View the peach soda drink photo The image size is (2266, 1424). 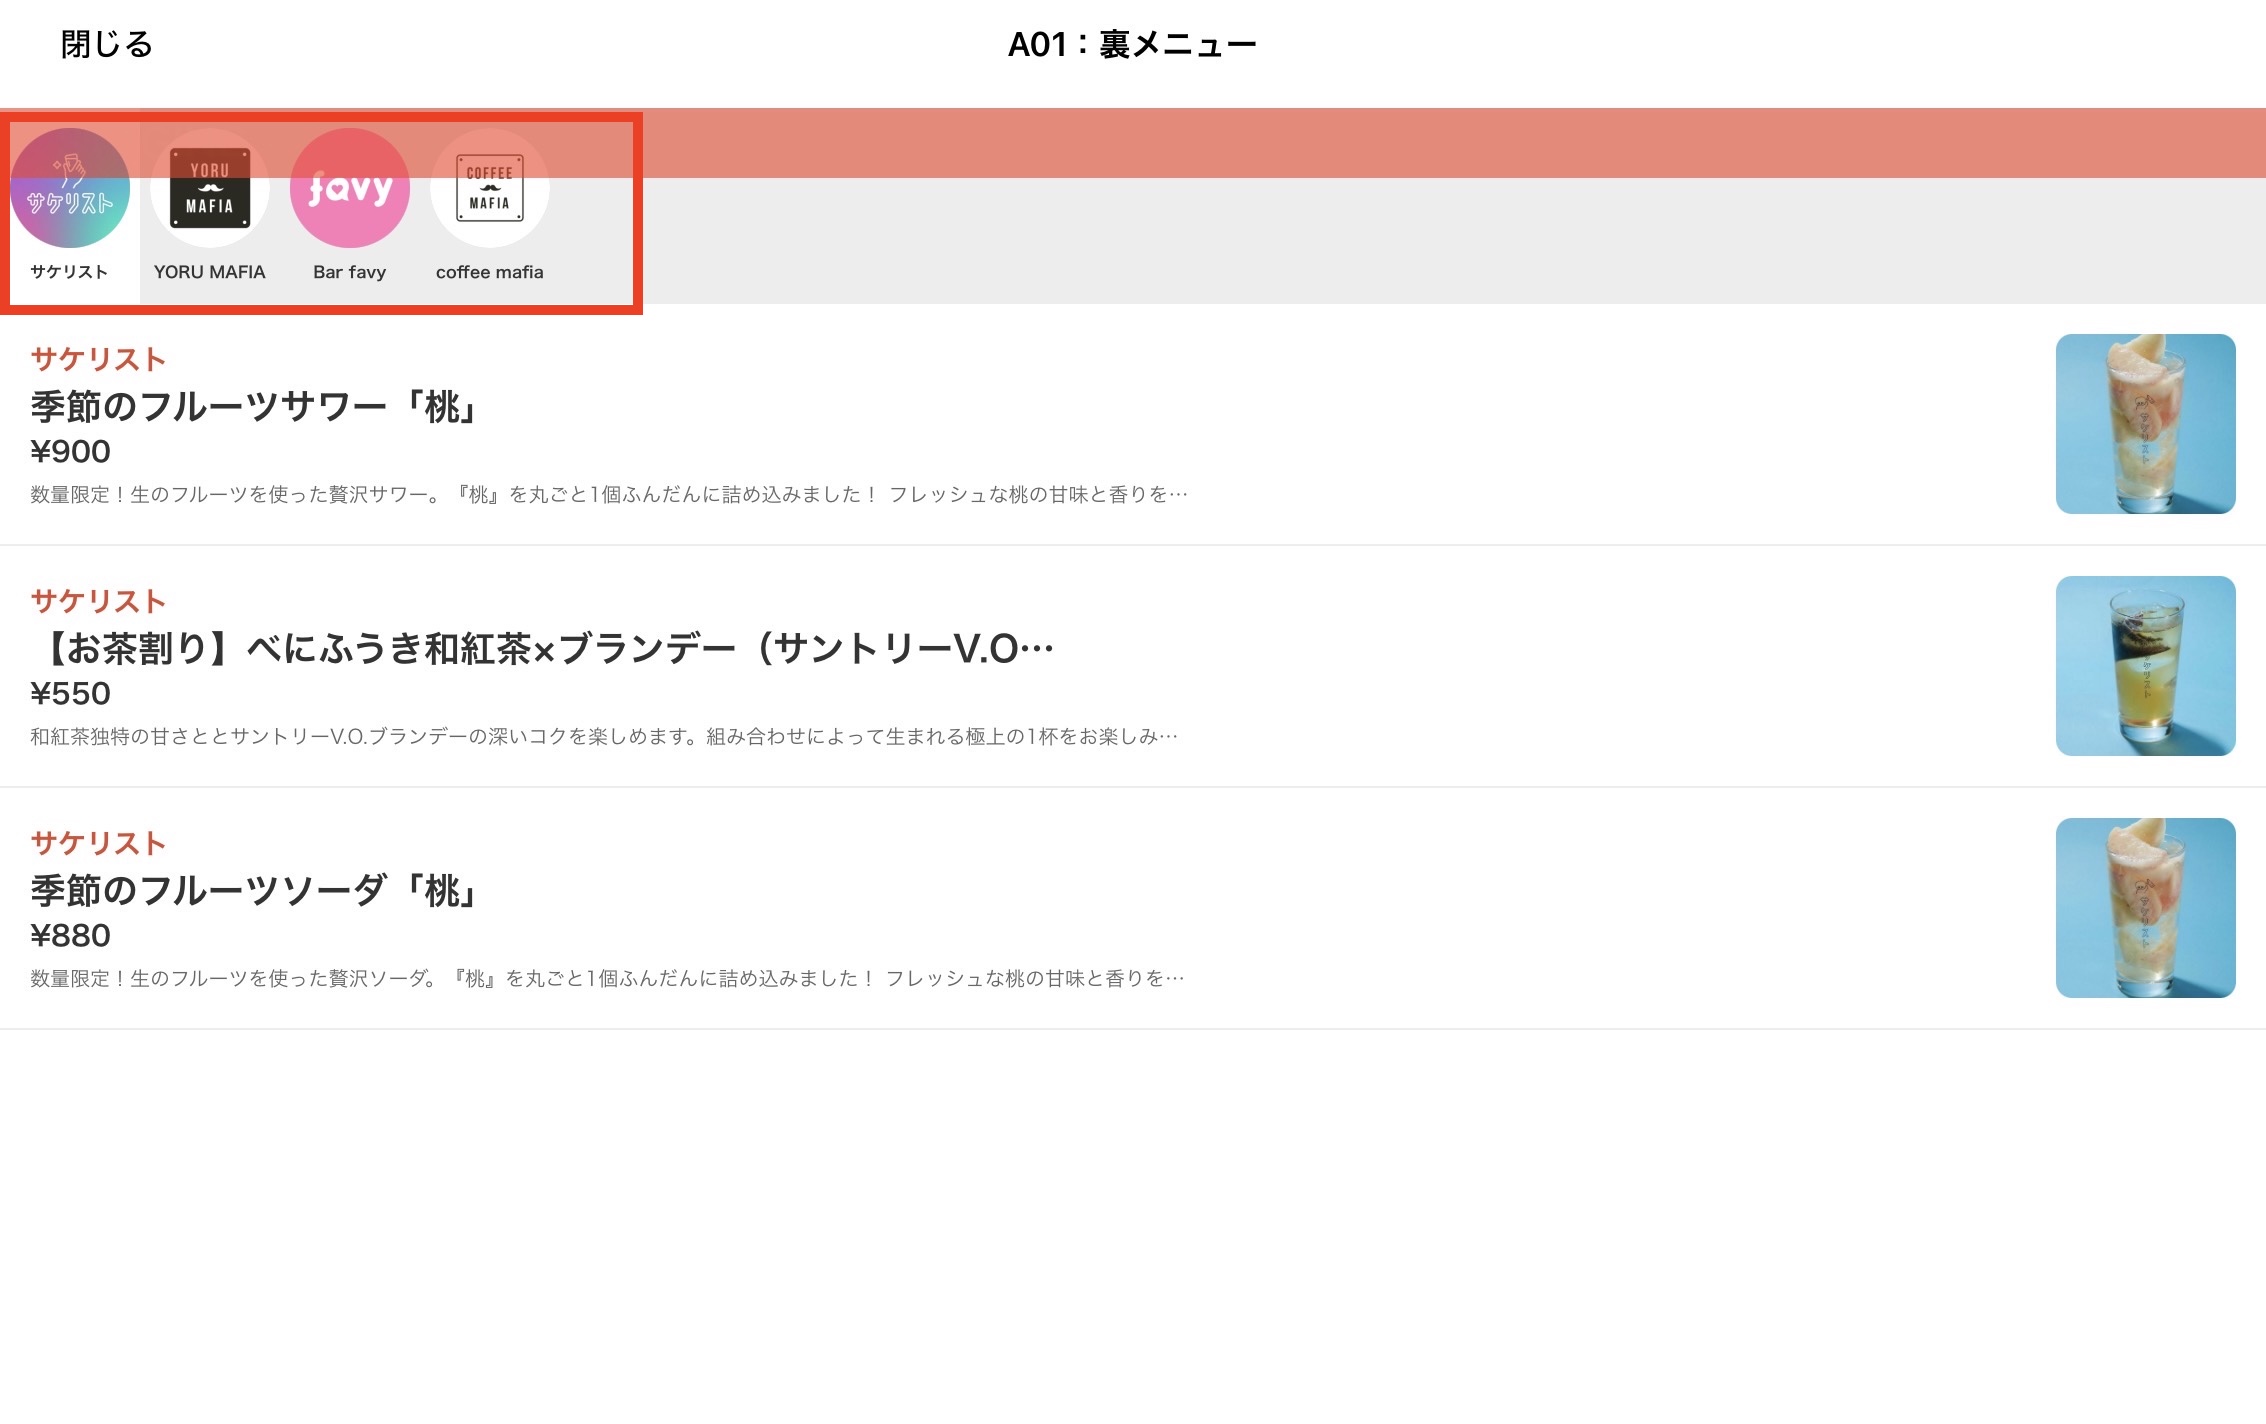pos(2146,908)
